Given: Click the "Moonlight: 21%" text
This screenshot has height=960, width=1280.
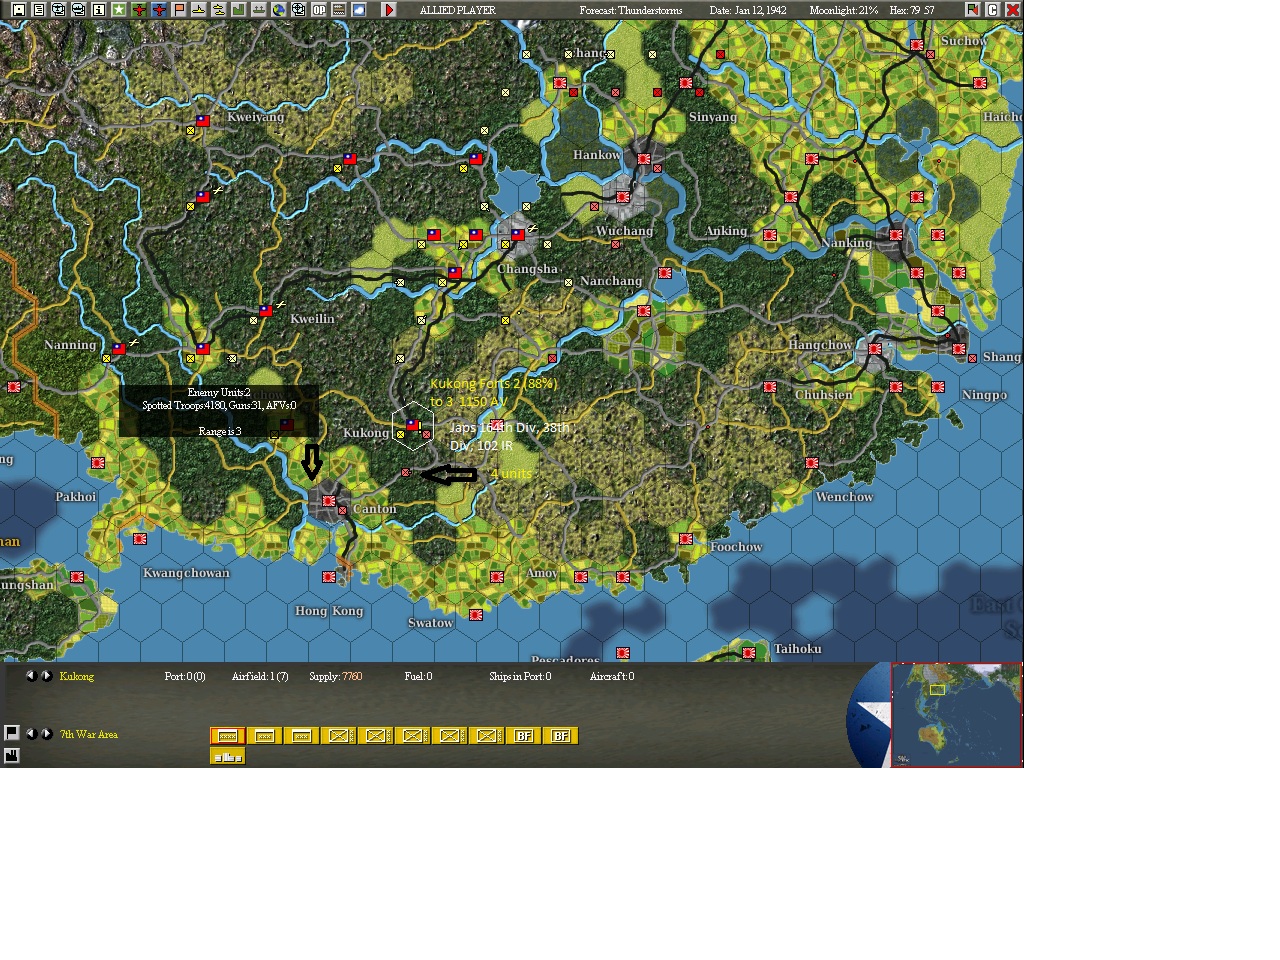Looking at the screenshot, I should pos(844,10).
